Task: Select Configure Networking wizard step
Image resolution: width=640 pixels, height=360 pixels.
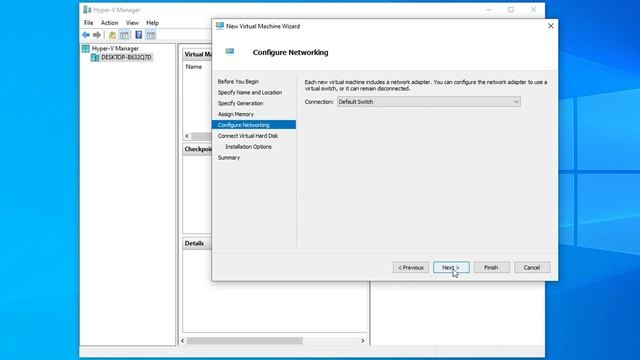Action: (x=254, y=125)
